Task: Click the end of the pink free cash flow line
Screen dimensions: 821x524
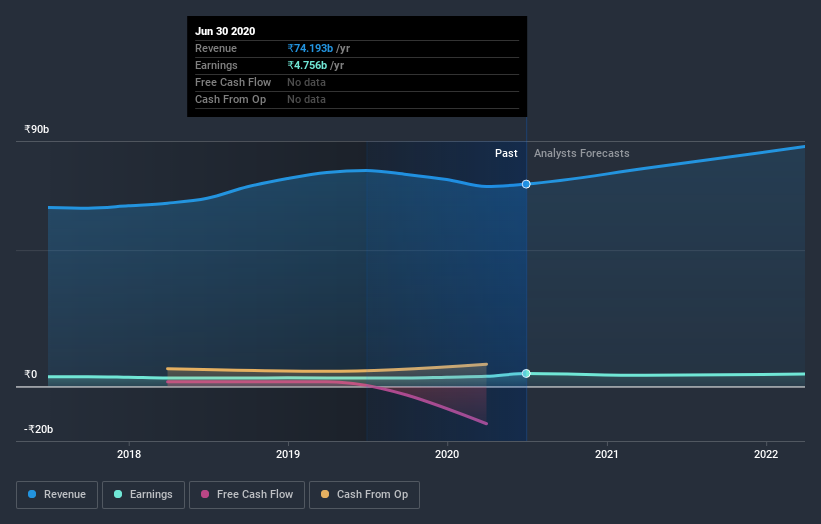Action: pos(486,423)
